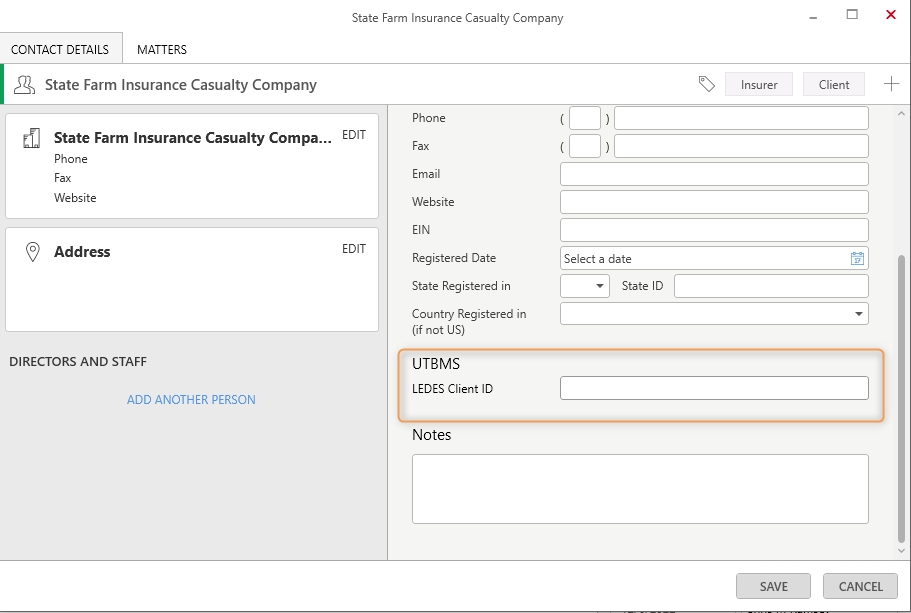Click the Insurer tag button

click(759, 84)
